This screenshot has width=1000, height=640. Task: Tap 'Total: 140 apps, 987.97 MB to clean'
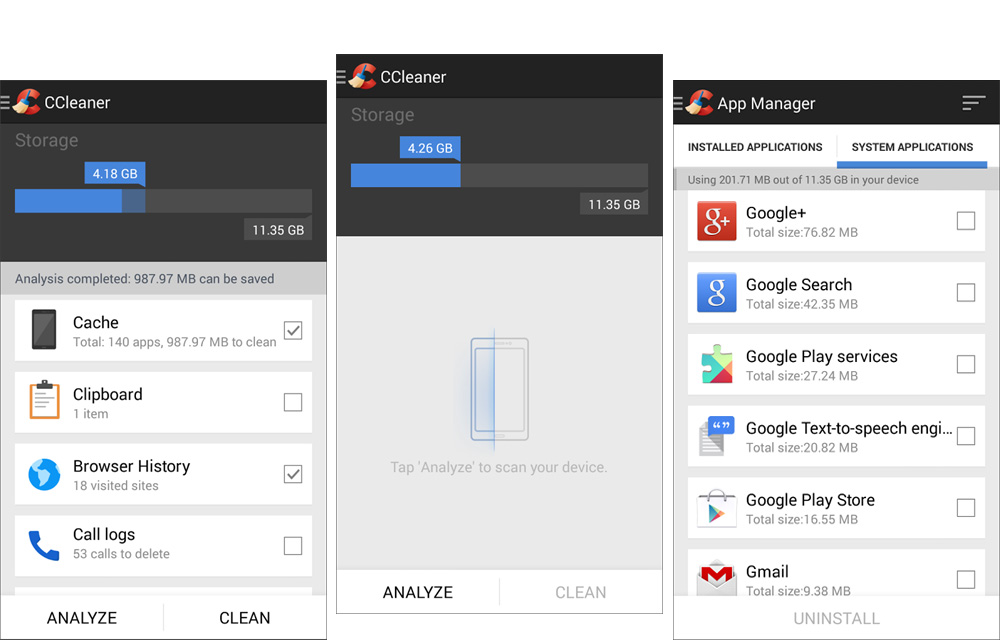coord(175,342)
